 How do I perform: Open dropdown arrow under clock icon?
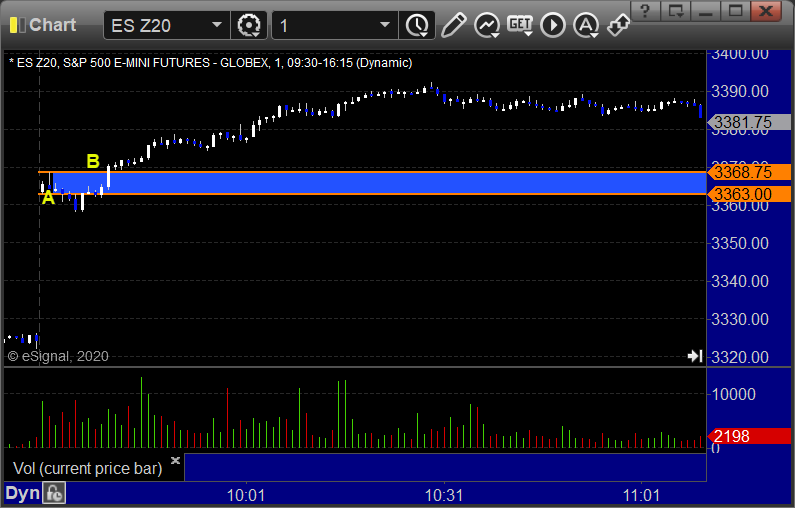point(425,35)
